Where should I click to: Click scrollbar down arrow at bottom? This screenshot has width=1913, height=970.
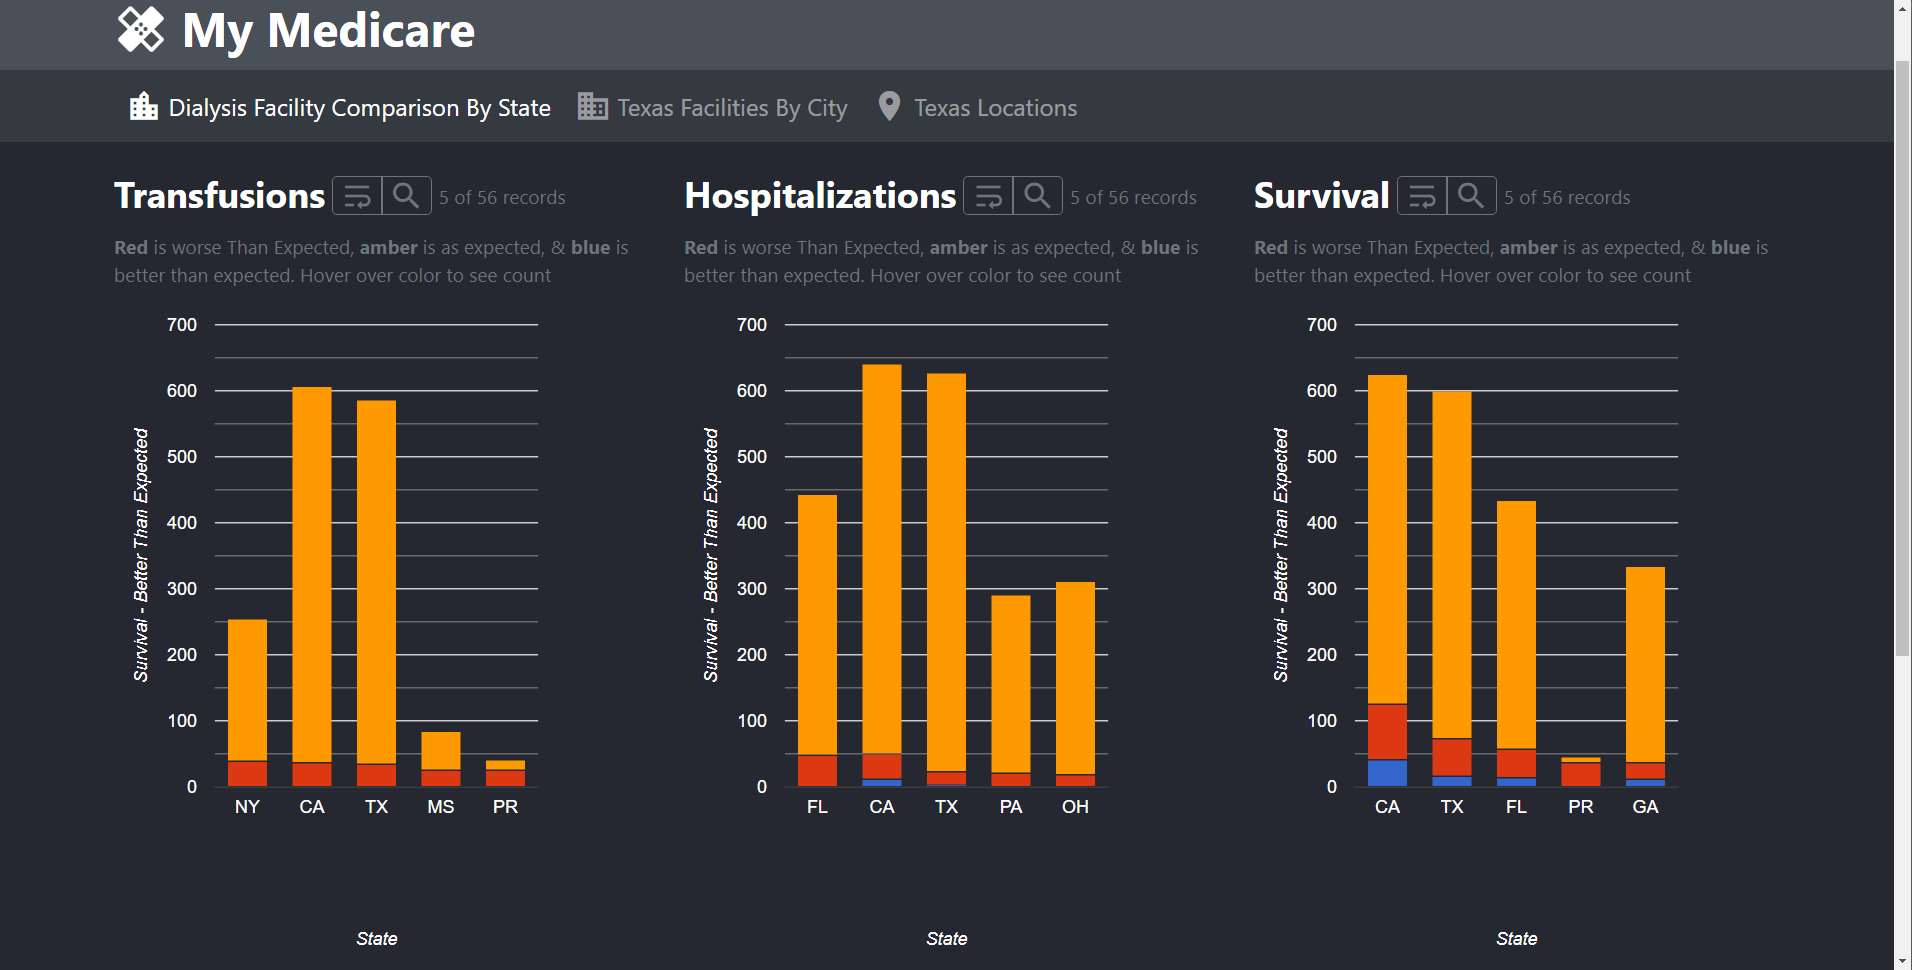coord(1903,960)
